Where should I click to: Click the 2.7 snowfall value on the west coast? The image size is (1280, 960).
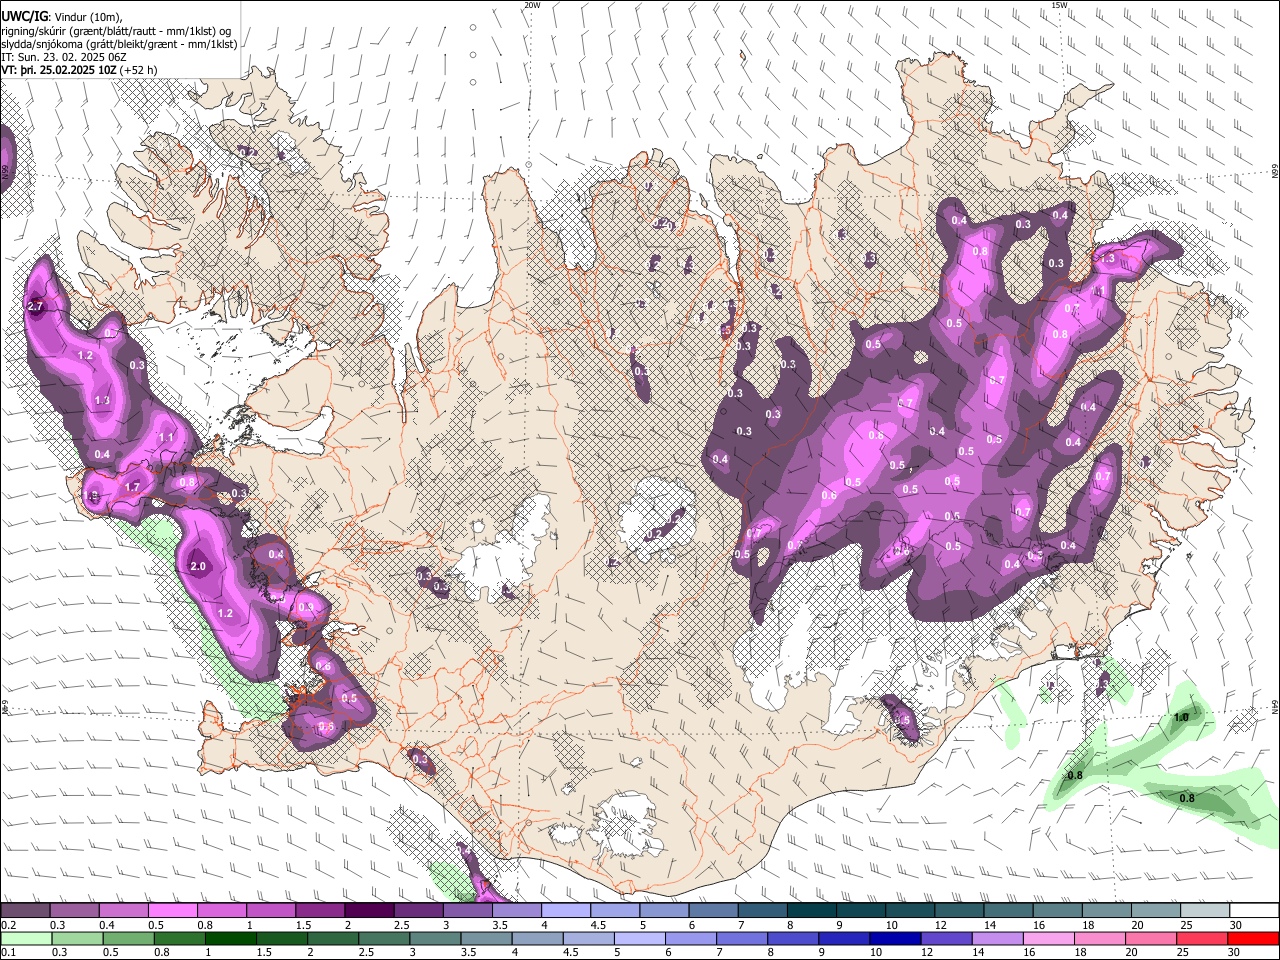[x=35, y=307]
